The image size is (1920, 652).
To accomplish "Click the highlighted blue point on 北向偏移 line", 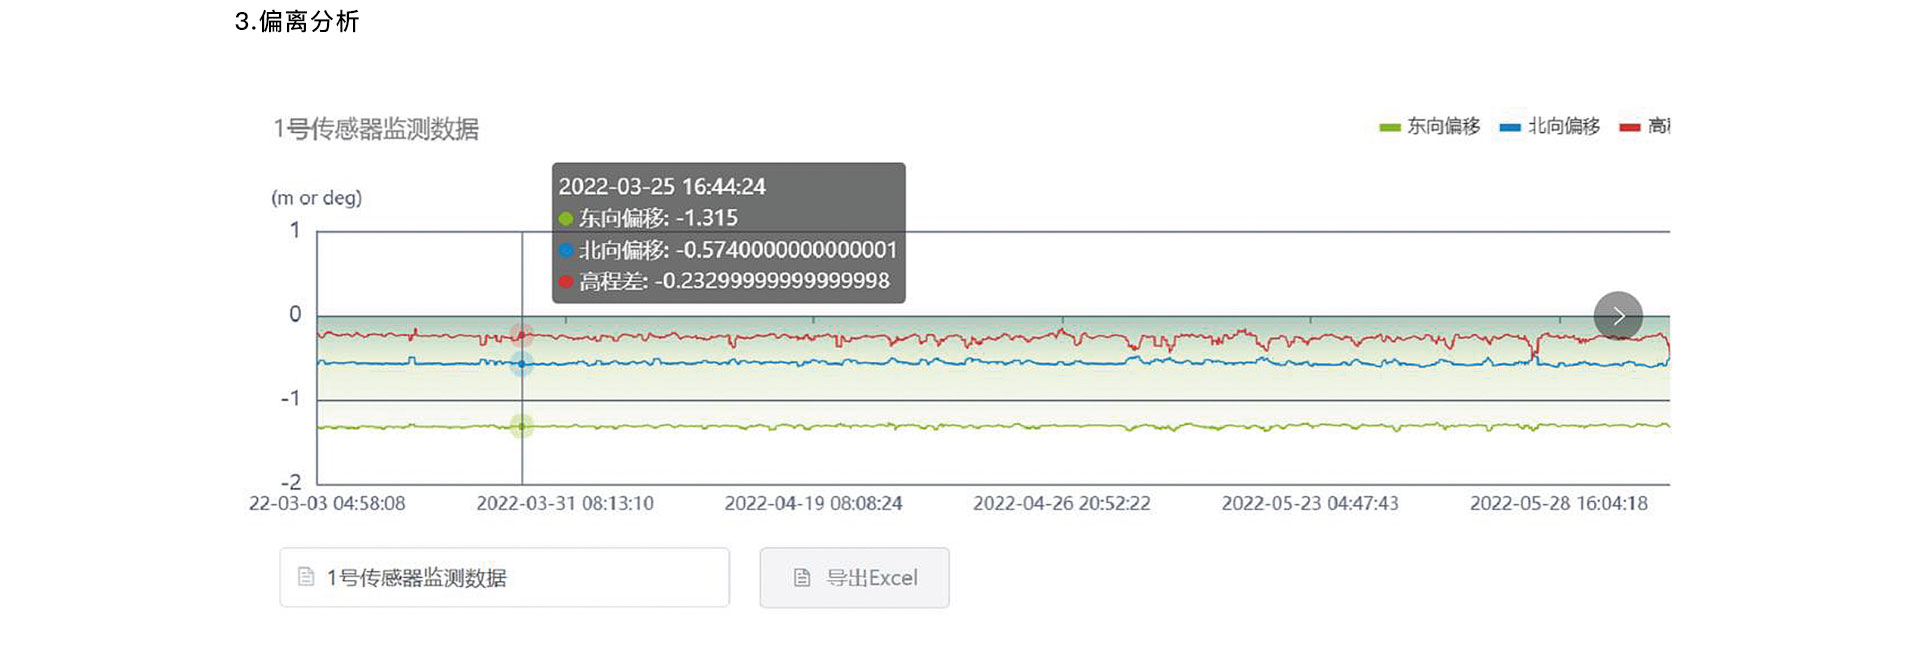I will tap(521, 364).
